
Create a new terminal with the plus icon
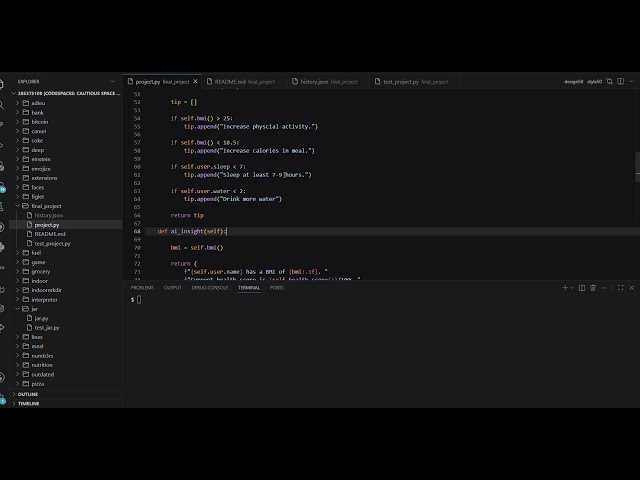click(x=565, y=288)
